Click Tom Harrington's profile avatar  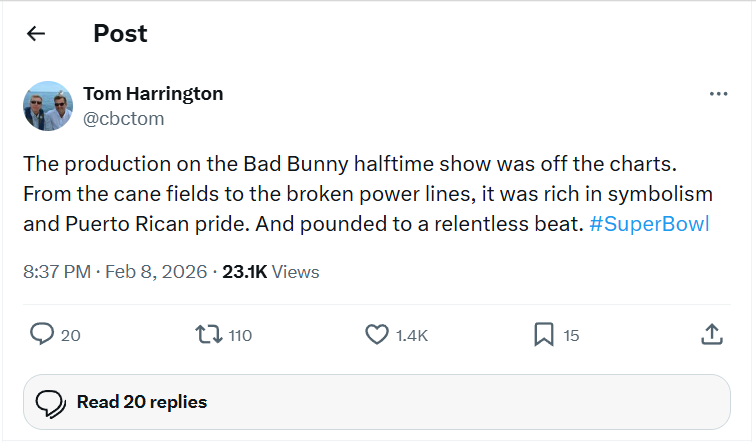tap(48, 106)
